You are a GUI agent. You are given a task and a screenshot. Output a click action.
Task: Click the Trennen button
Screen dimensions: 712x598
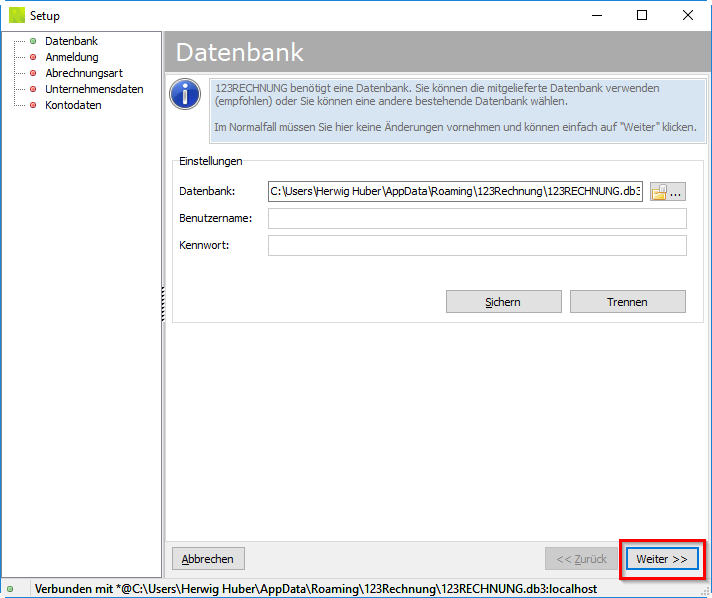pos(628,301)
